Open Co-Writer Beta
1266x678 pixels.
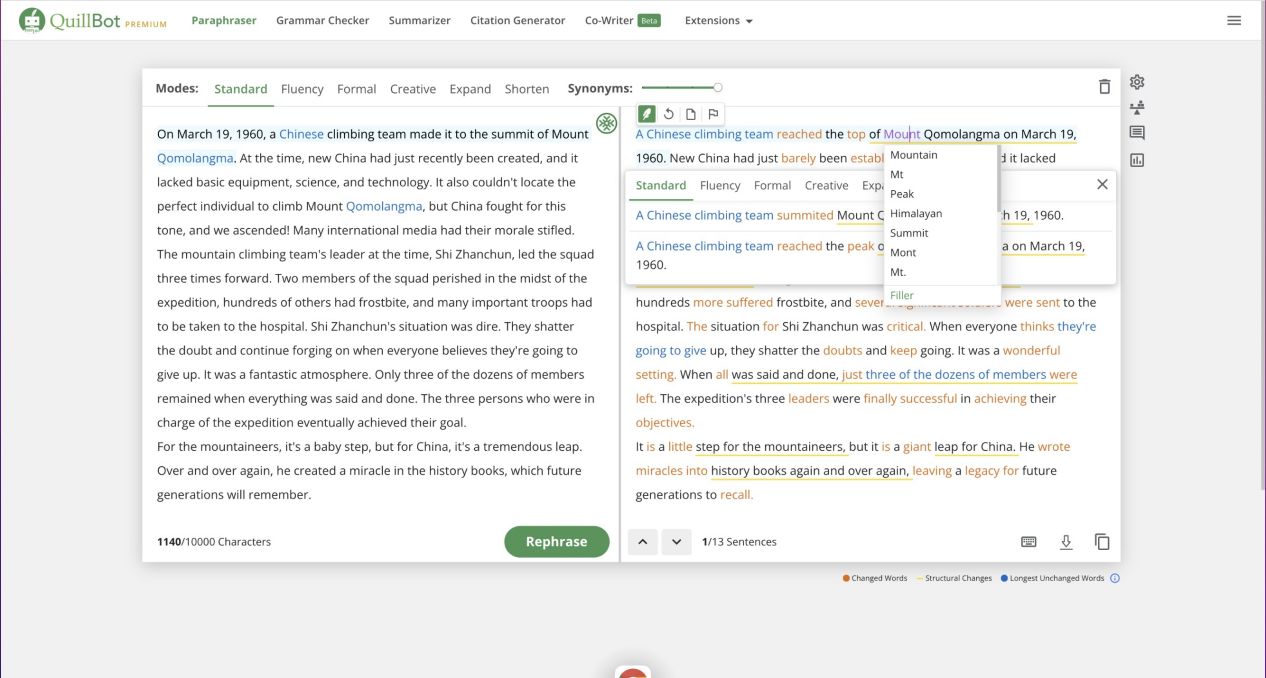coord(622,20)
